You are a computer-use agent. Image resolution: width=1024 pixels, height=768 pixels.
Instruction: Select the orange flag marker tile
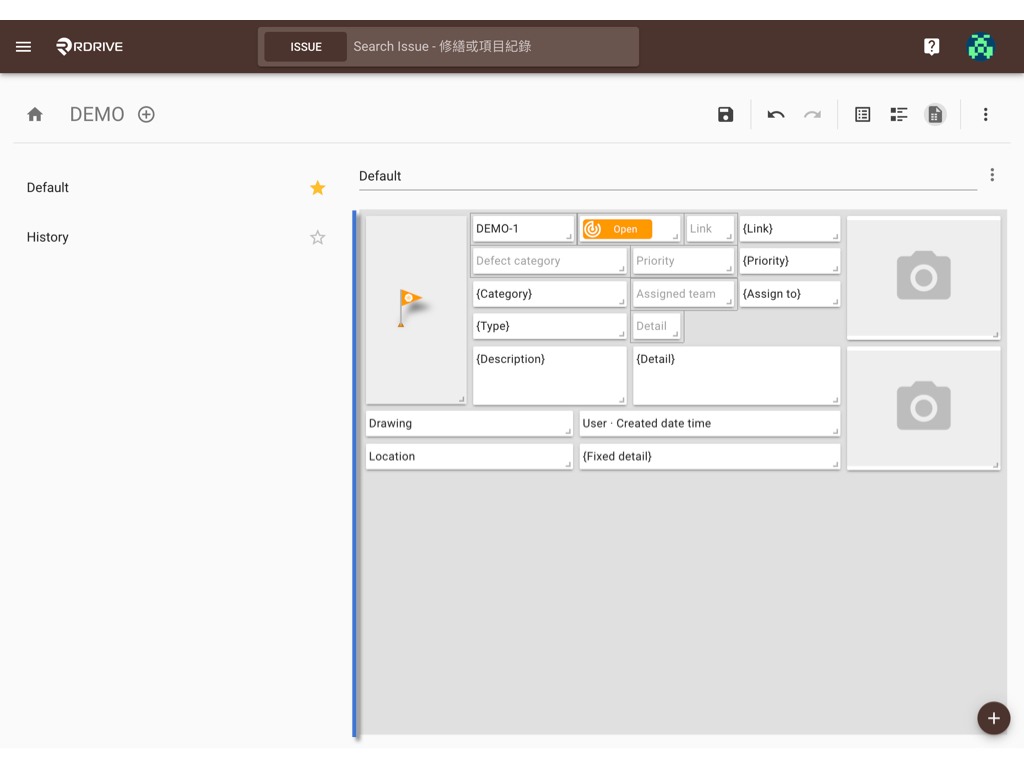pos(415,310)
